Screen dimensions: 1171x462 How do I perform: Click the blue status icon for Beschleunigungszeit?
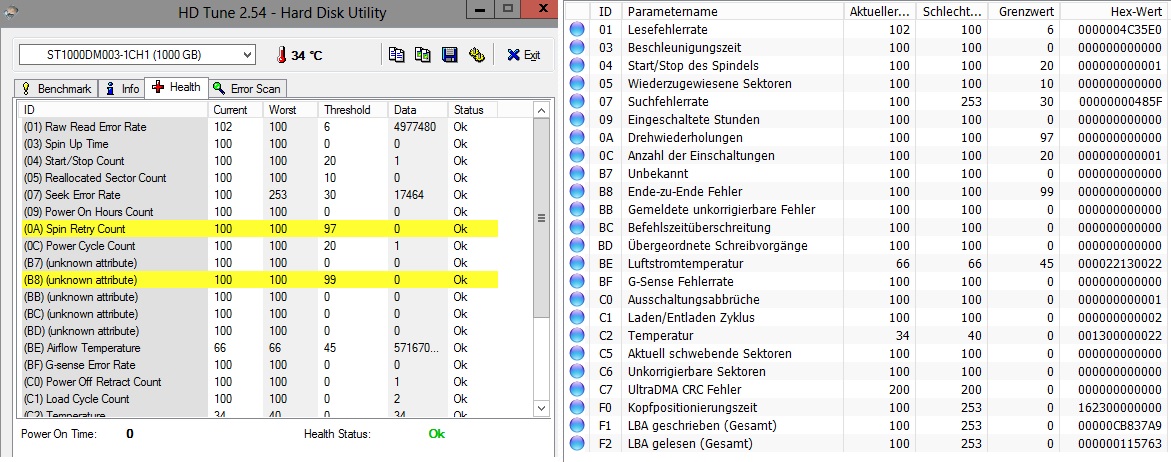576,48
